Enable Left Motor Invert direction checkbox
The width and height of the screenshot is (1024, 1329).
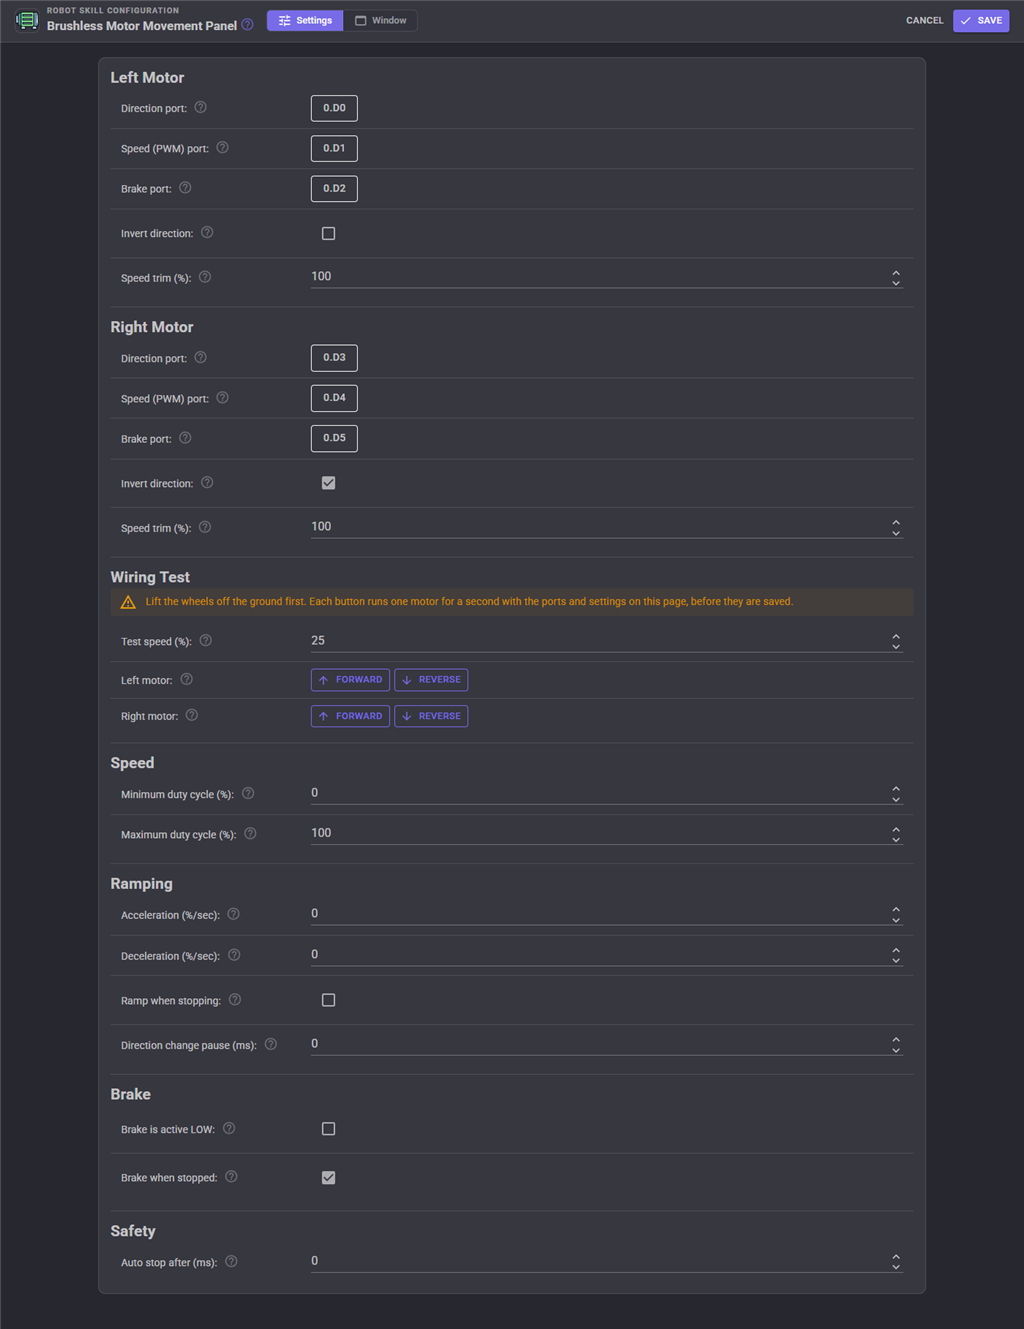coord(328,233)
